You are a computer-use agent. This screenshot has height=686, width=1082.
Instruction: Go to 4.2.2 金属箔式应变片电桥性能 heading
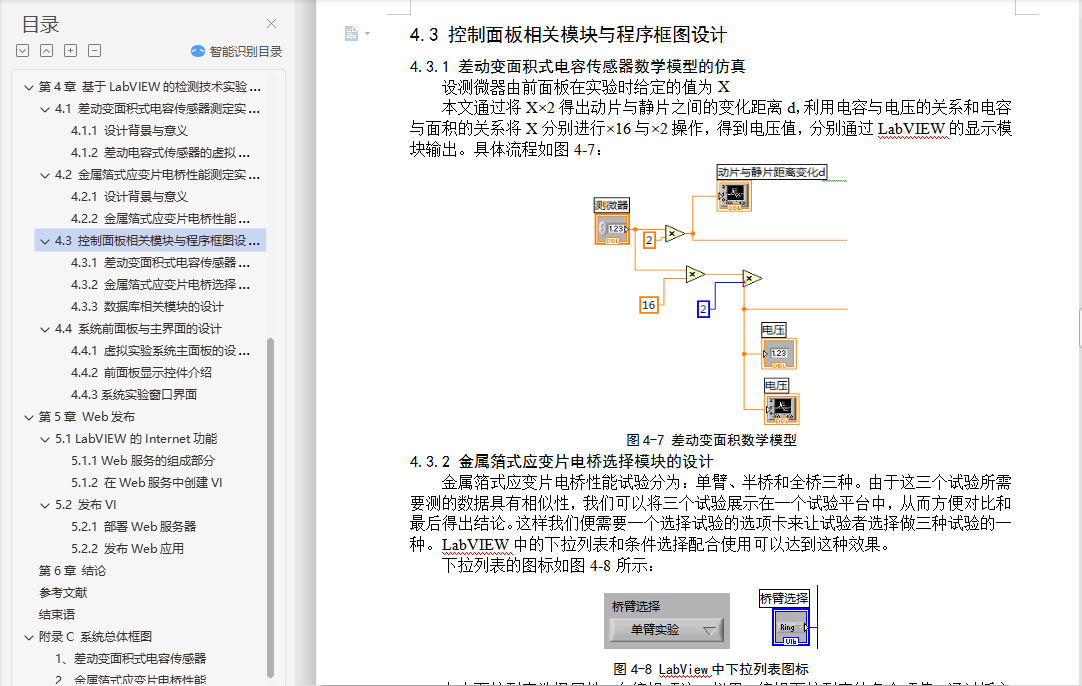160,219
